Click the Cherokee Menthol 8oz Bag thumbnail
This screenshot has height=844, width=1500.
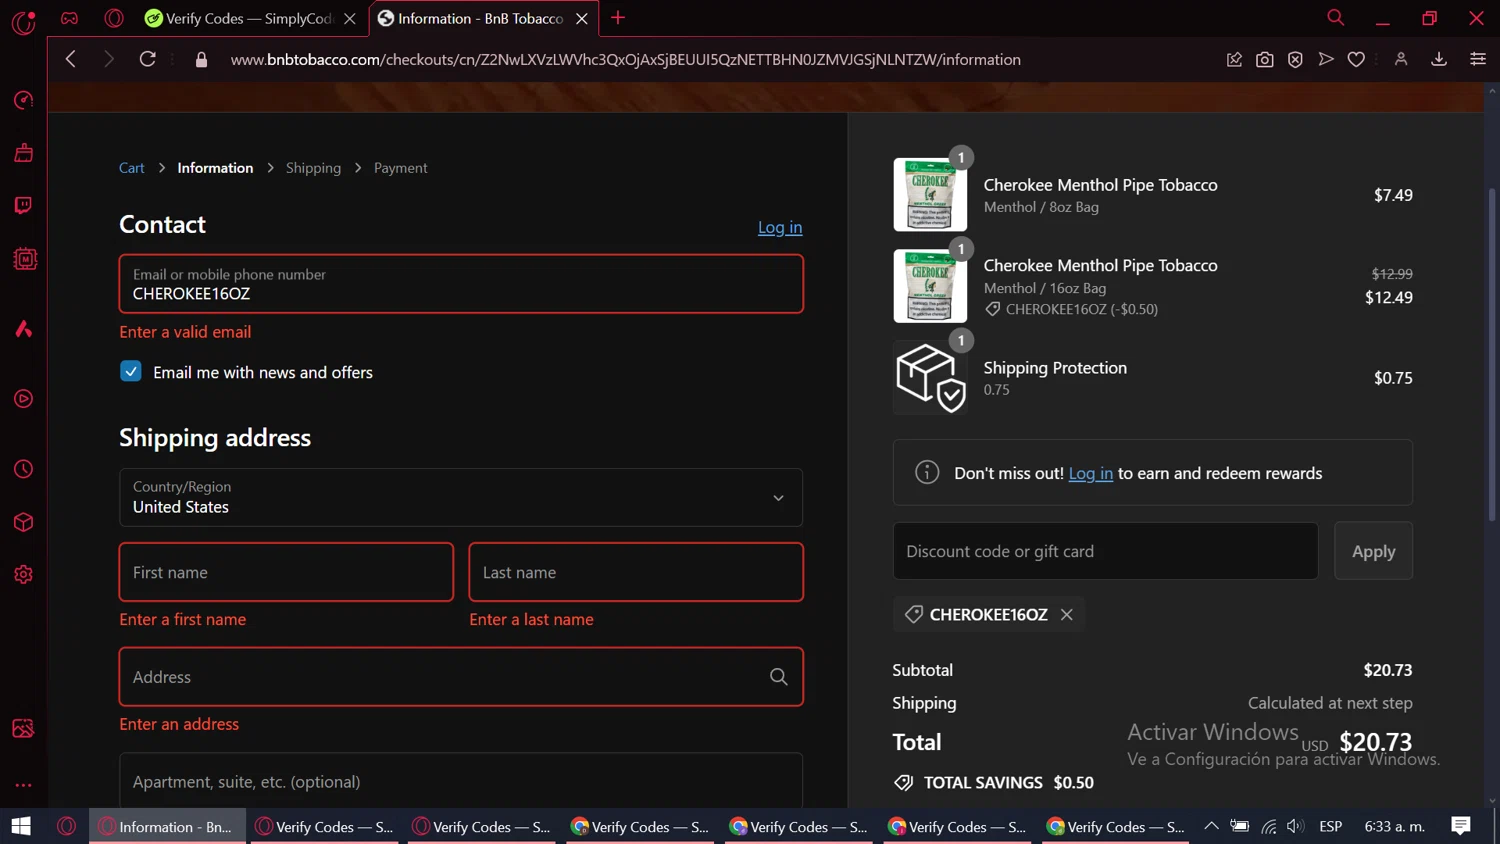click(930, 195)
